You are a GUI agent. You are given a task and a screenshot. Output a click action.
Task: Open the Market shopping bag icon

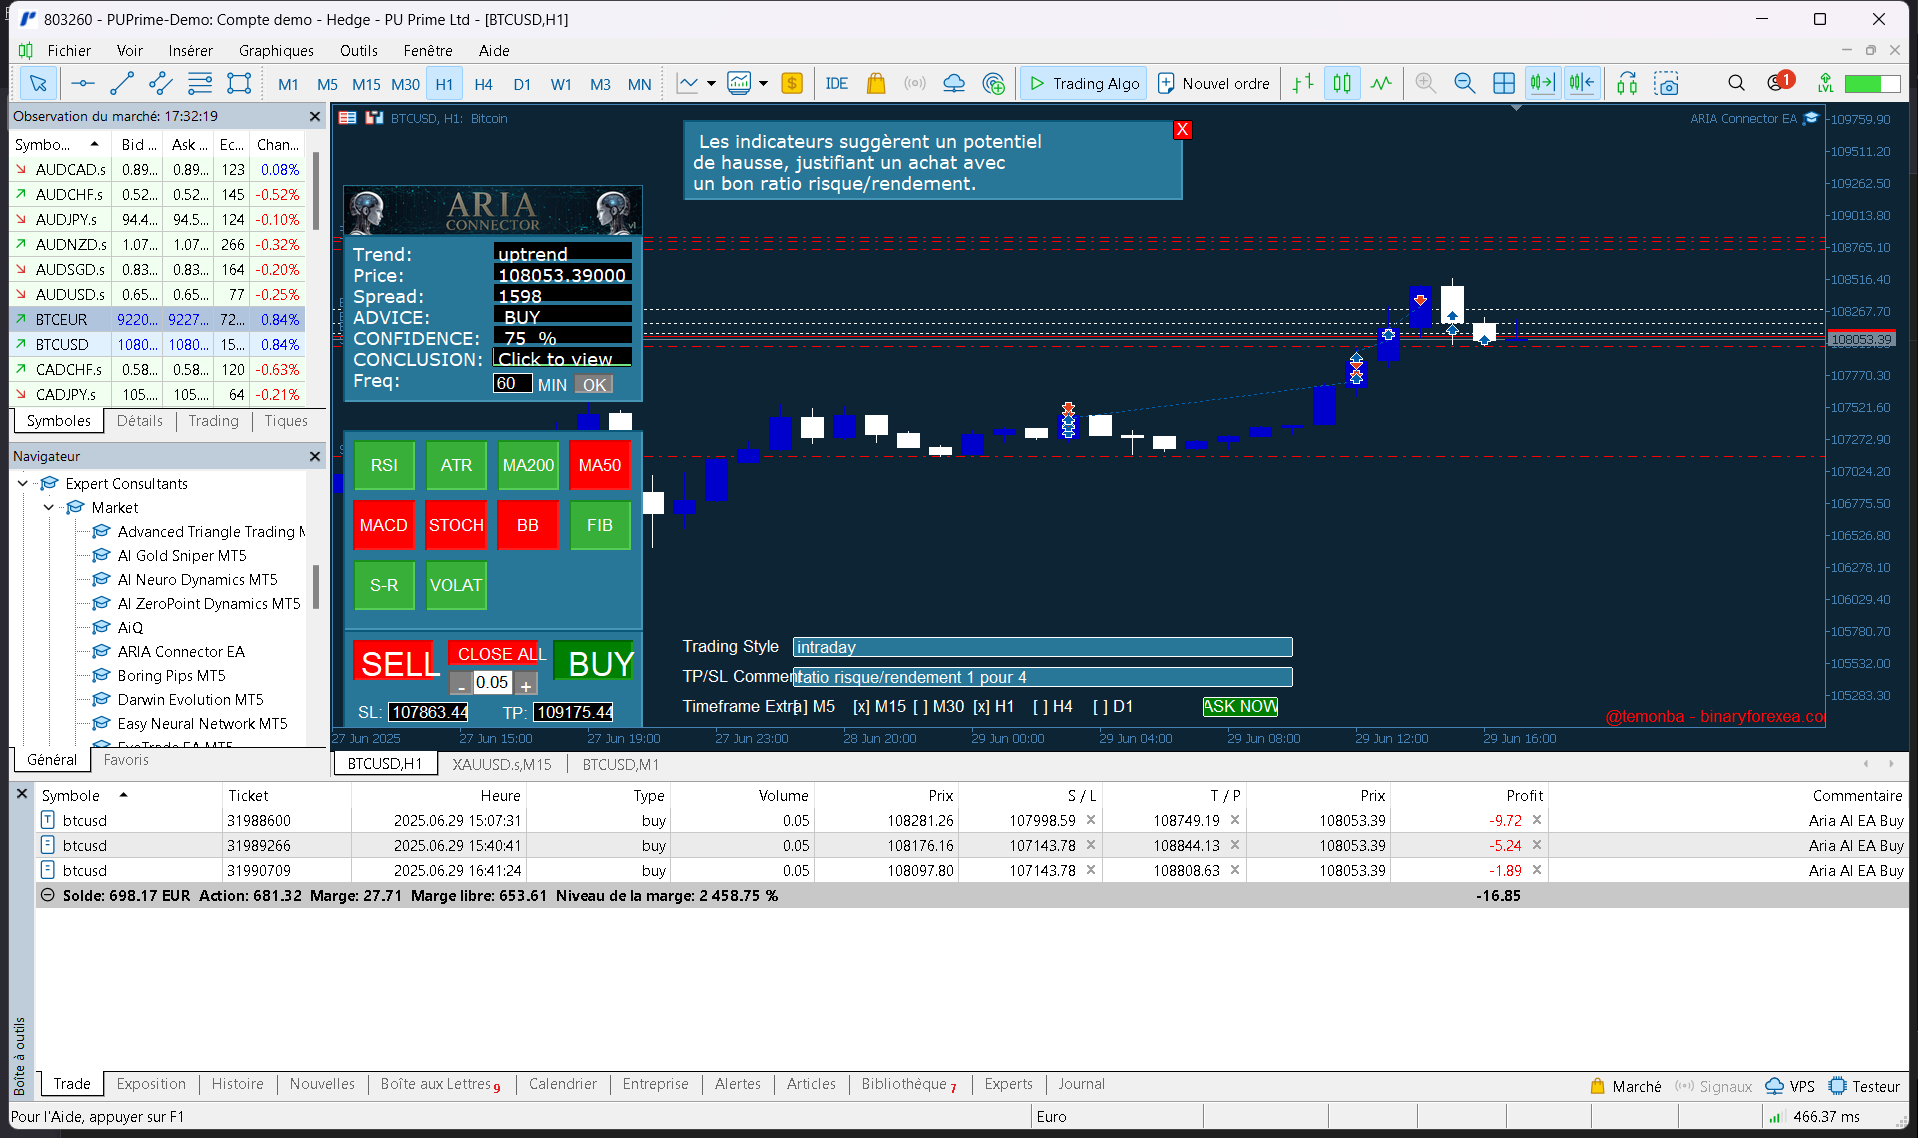pyautogui.click(x=876, y=84)
